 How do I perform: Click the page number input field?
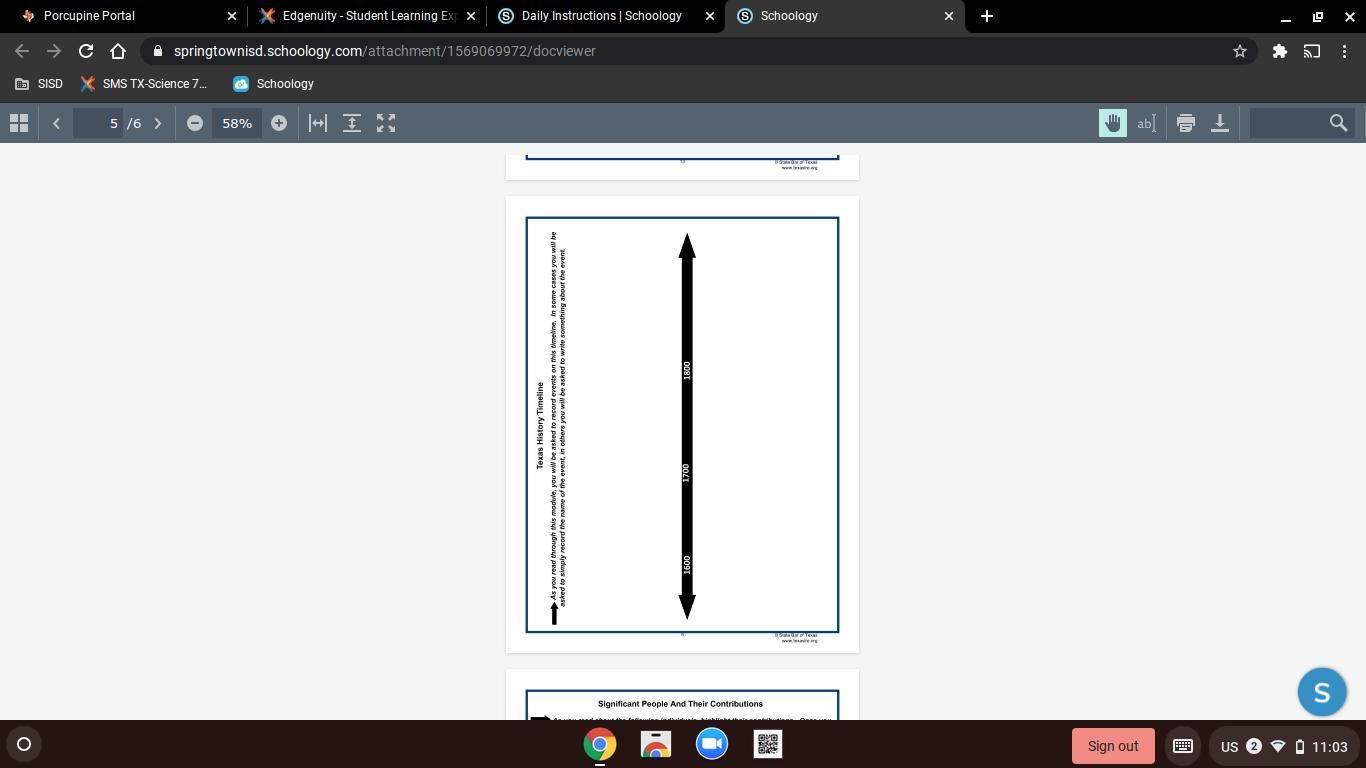(x=98, y=123)
